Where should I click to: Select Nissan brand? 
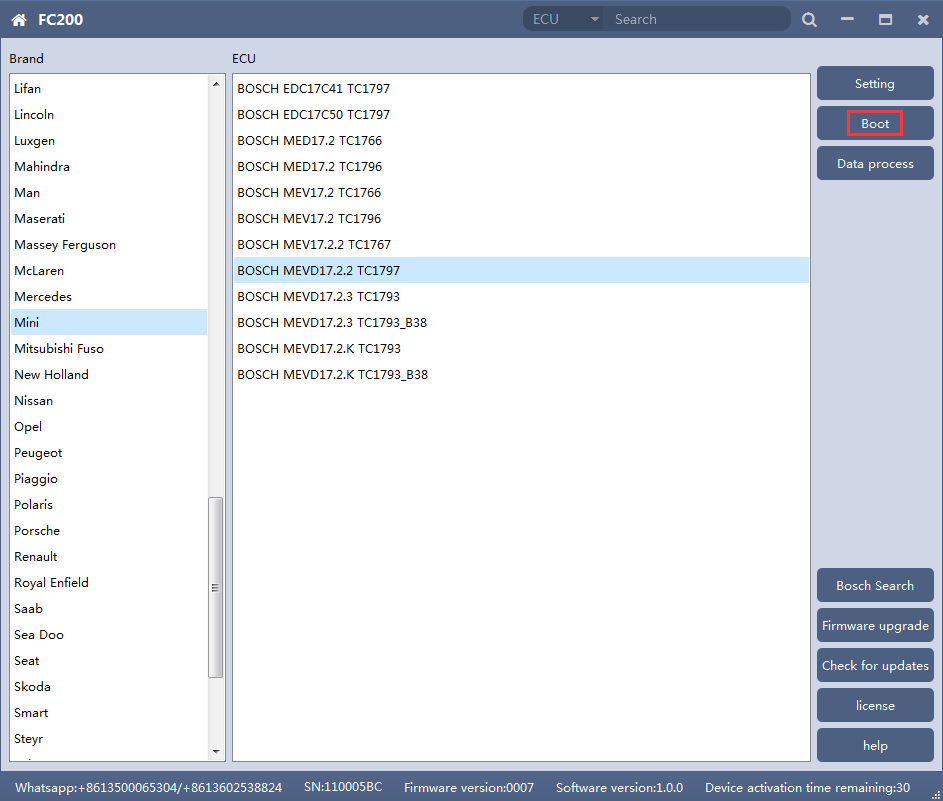(109, 400)
